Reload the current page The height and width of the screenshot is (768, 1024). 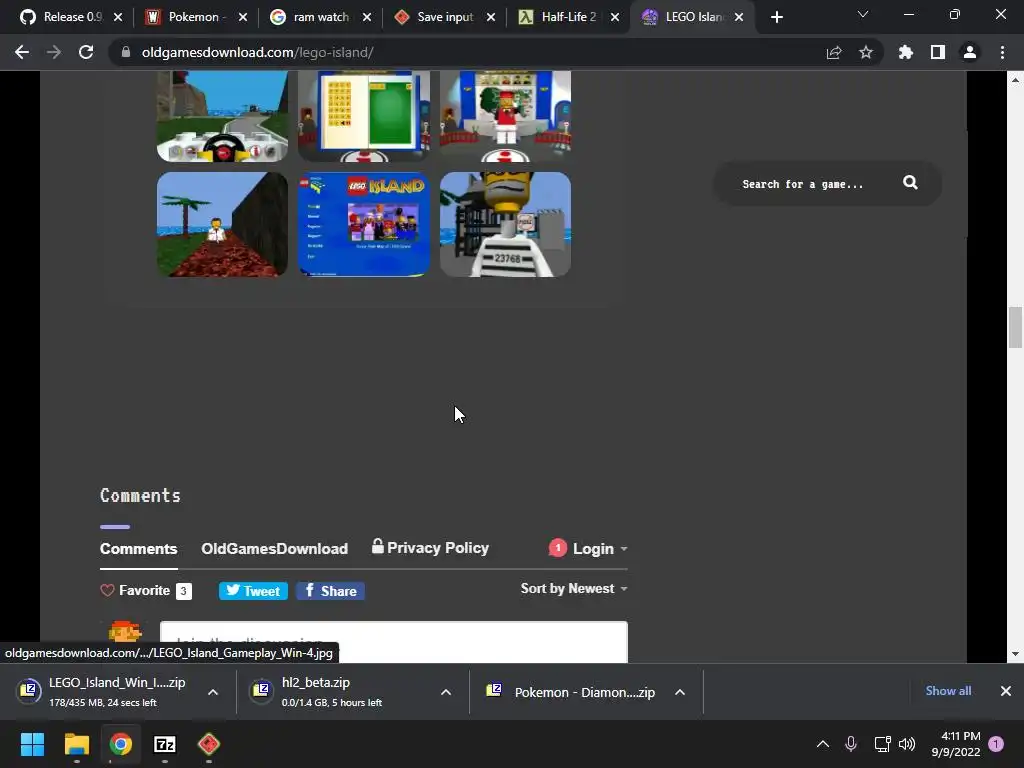click(x=86, y=52)
